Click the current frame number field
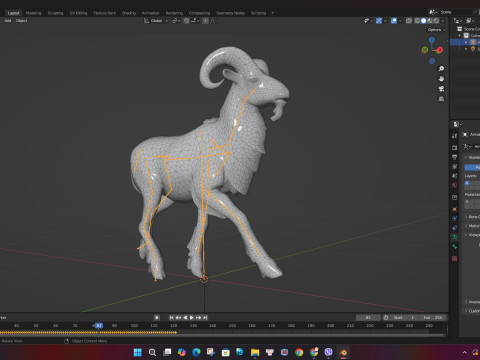Screen dimensions: 480x360 (368, 318)
